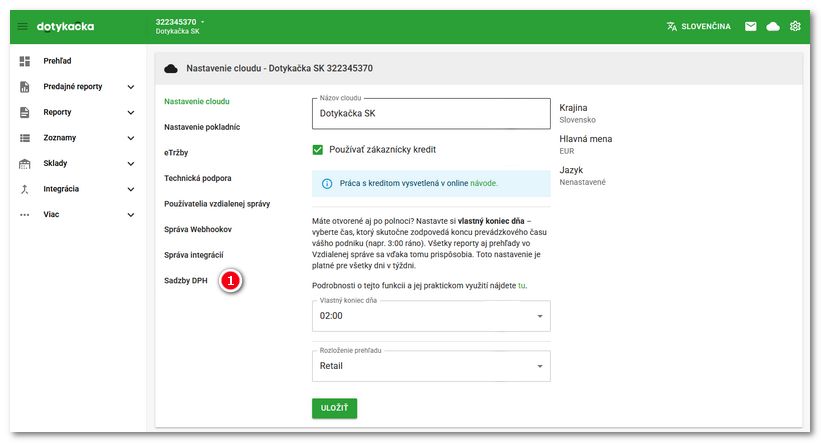
Task: Click the EUR main currency value
Action: pos(567,151)
